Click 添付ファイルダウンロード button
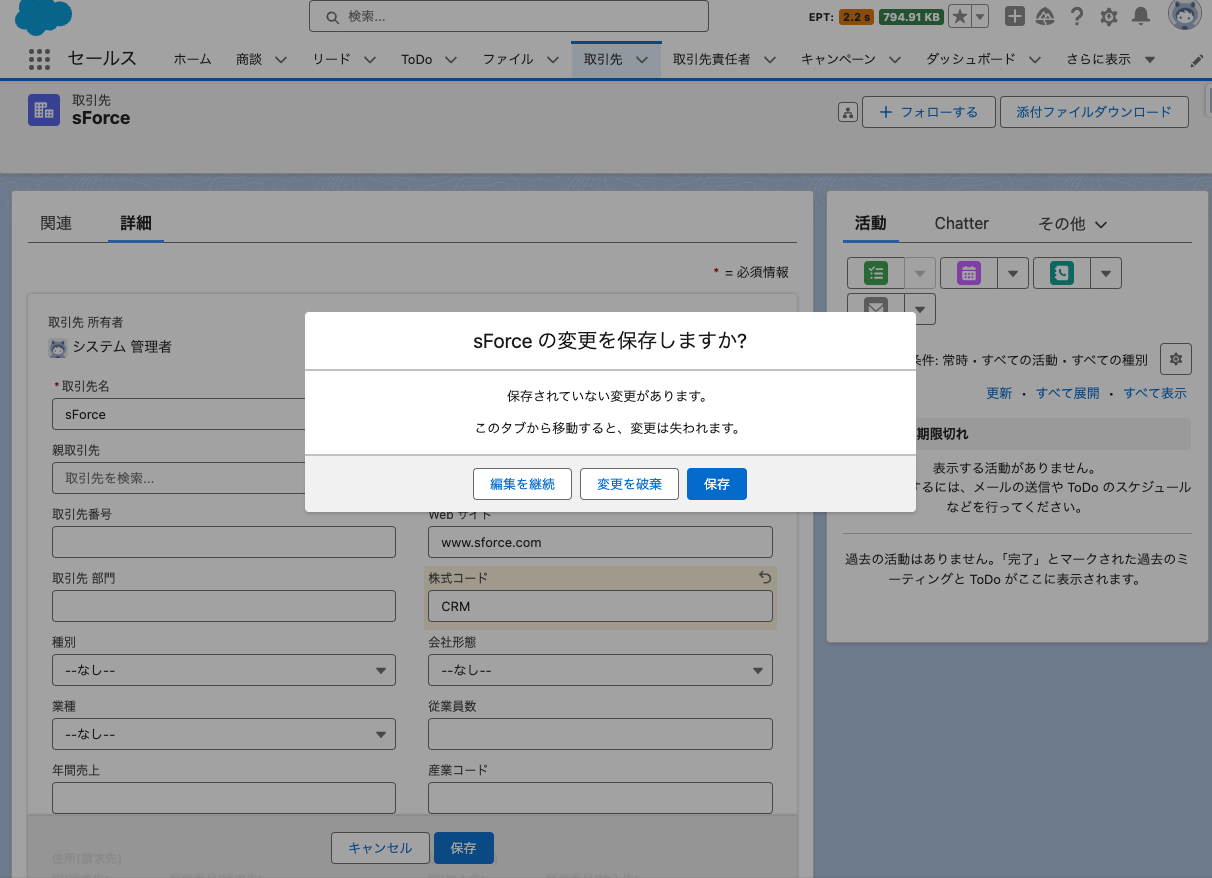 [1094, 112]
